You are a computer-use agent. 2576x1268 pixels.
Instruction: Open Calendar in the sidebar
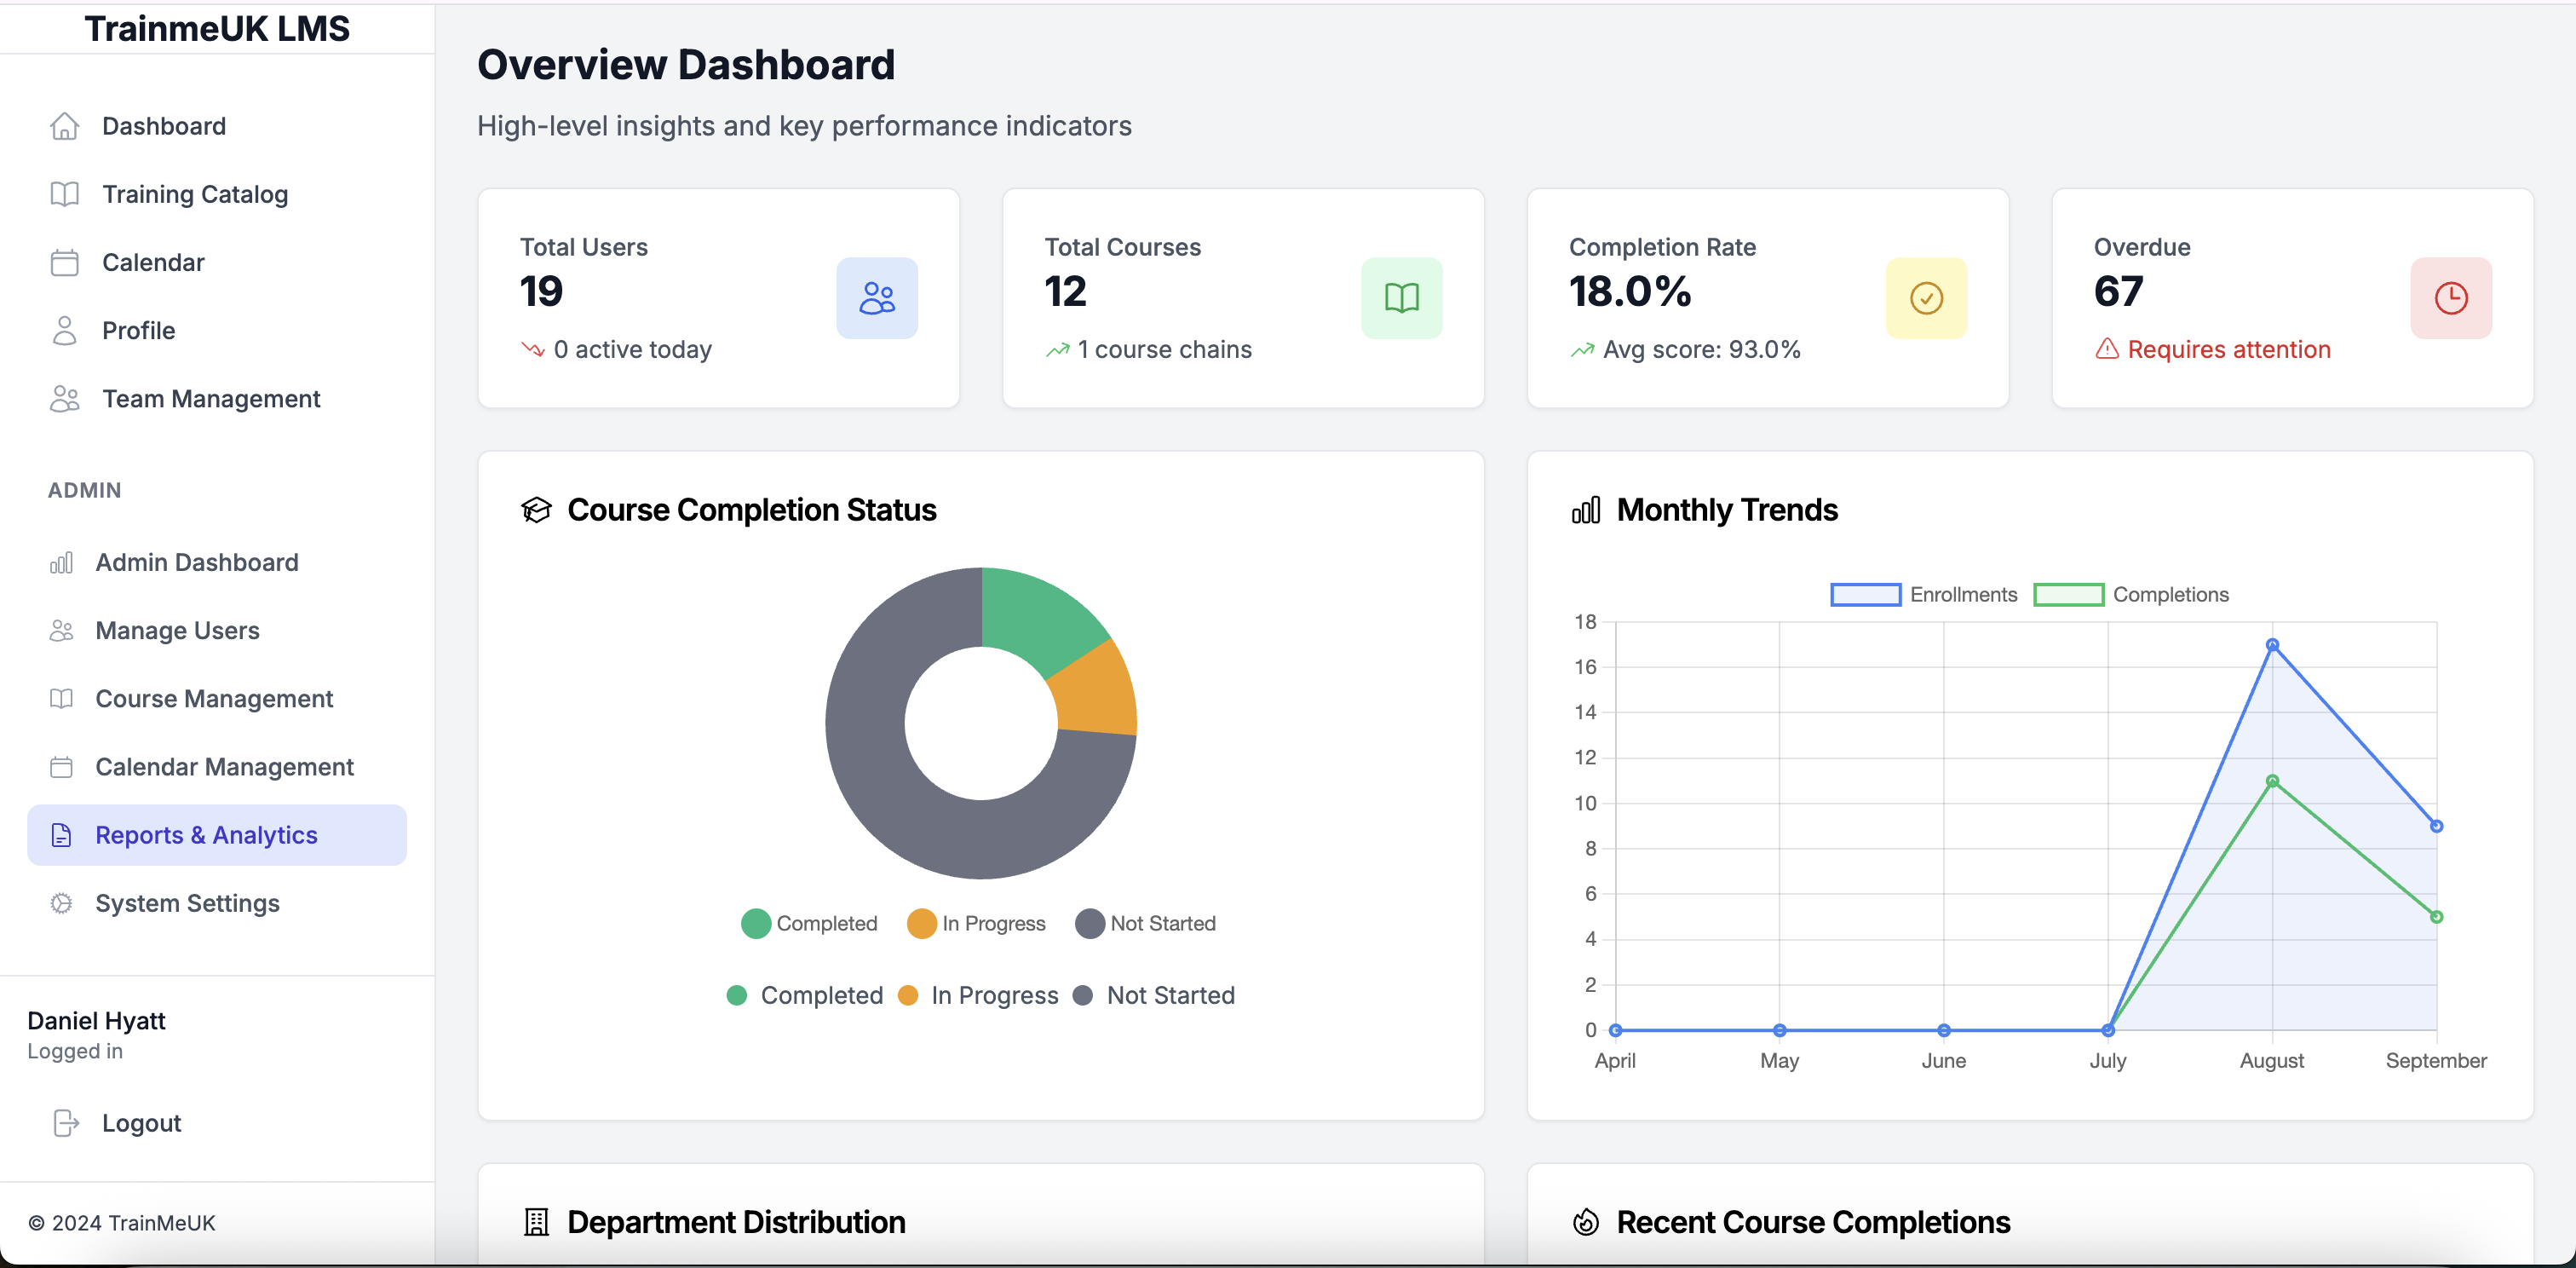coord(217,262)
